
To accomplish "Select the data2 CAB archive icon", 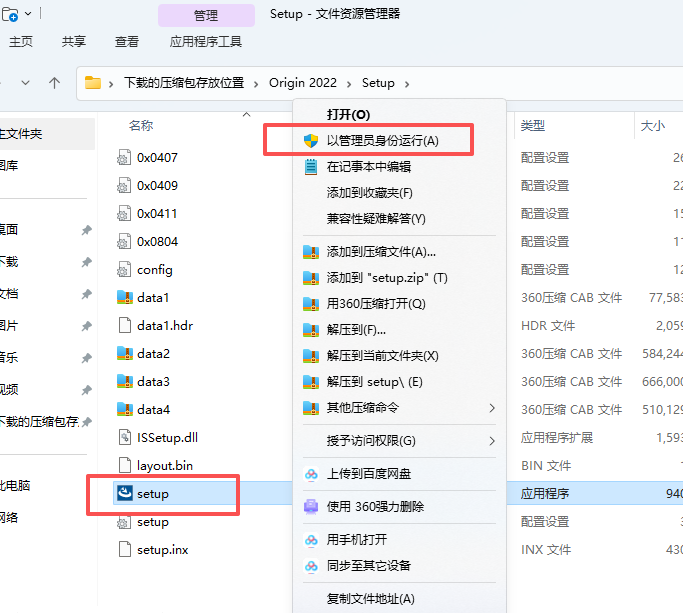I will (x=125, y=353).
